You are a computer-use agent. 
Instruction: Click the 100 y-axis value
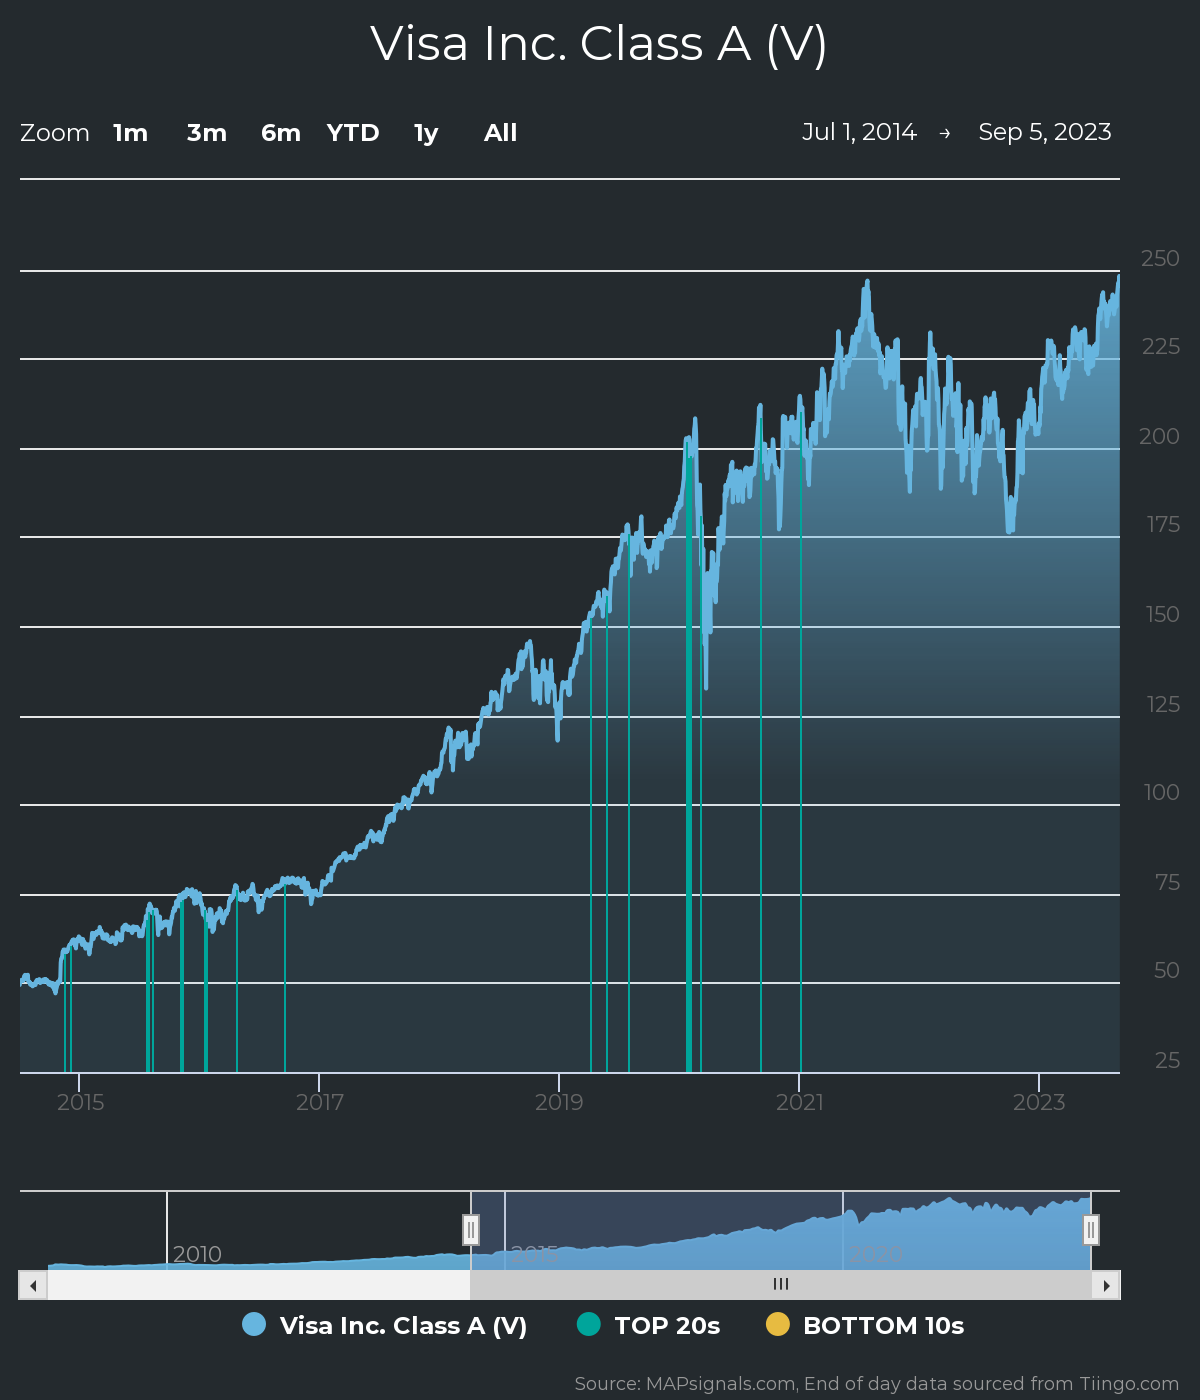(1162, 792)
